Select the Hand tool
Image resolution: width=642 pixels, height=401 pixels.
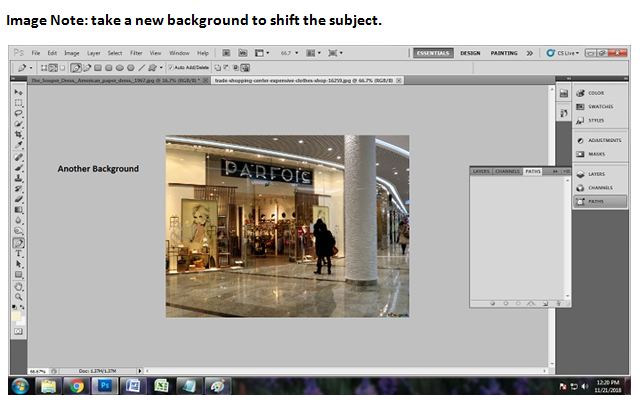(18, 287)
